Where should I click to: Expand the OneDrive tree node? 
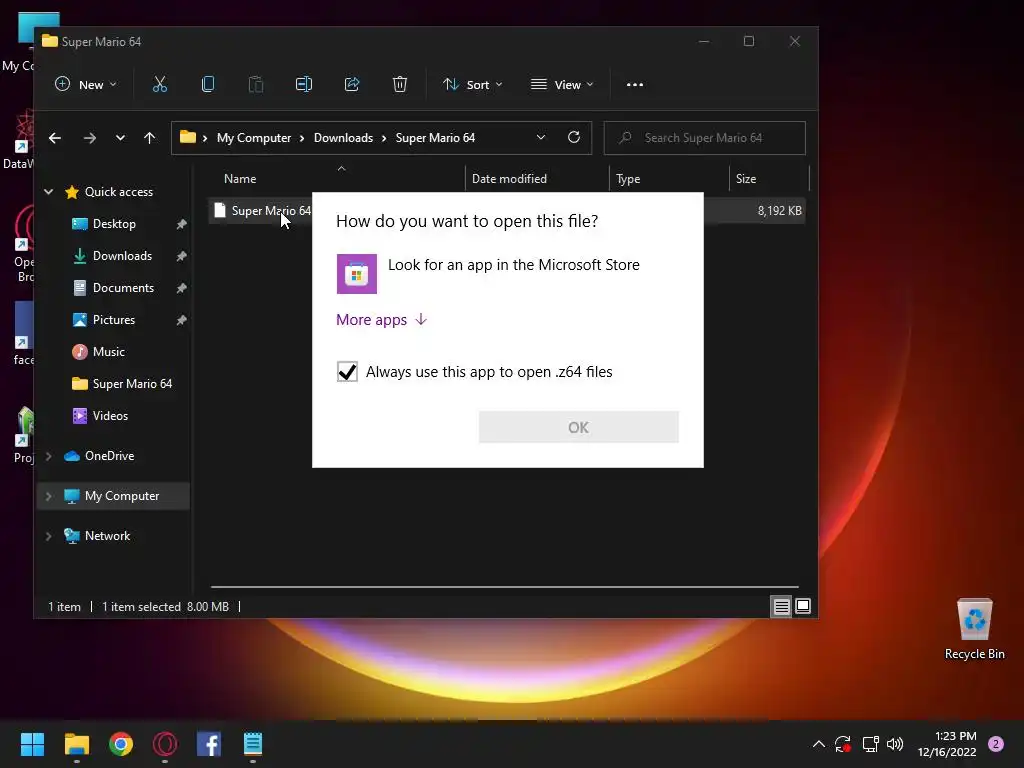point(48,456)
